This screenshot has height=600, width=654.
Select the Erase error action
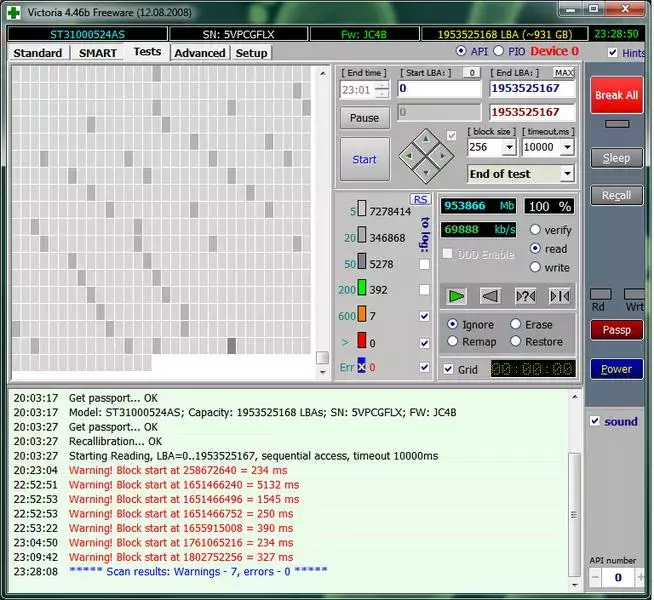516,324
